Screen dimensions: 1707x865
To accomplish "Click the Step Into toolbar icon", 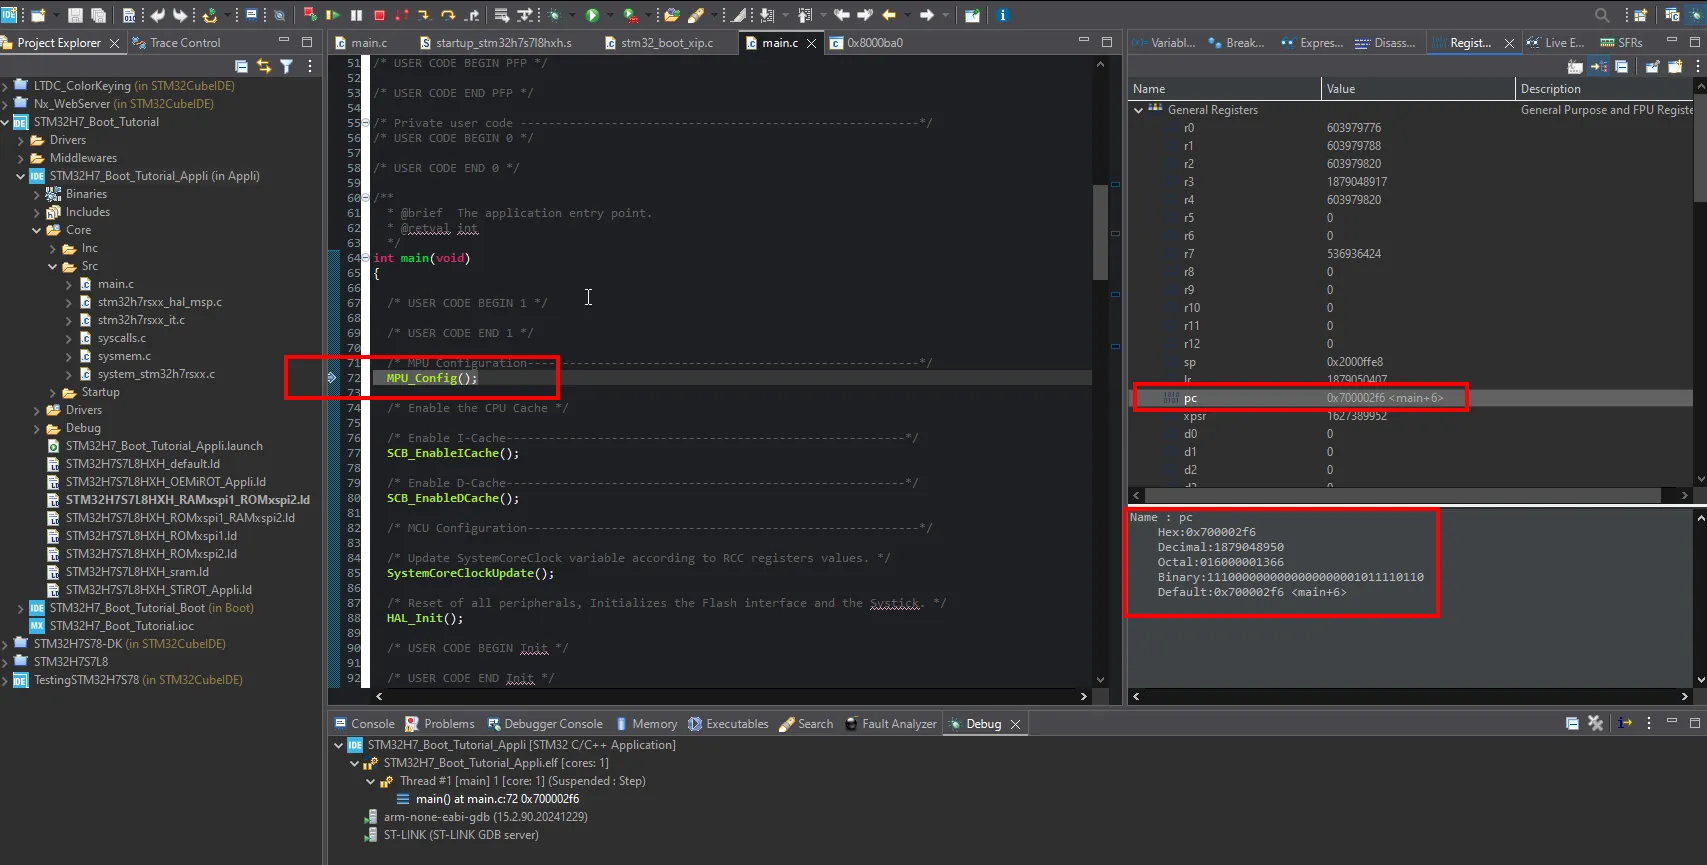I will coord(424,15).
